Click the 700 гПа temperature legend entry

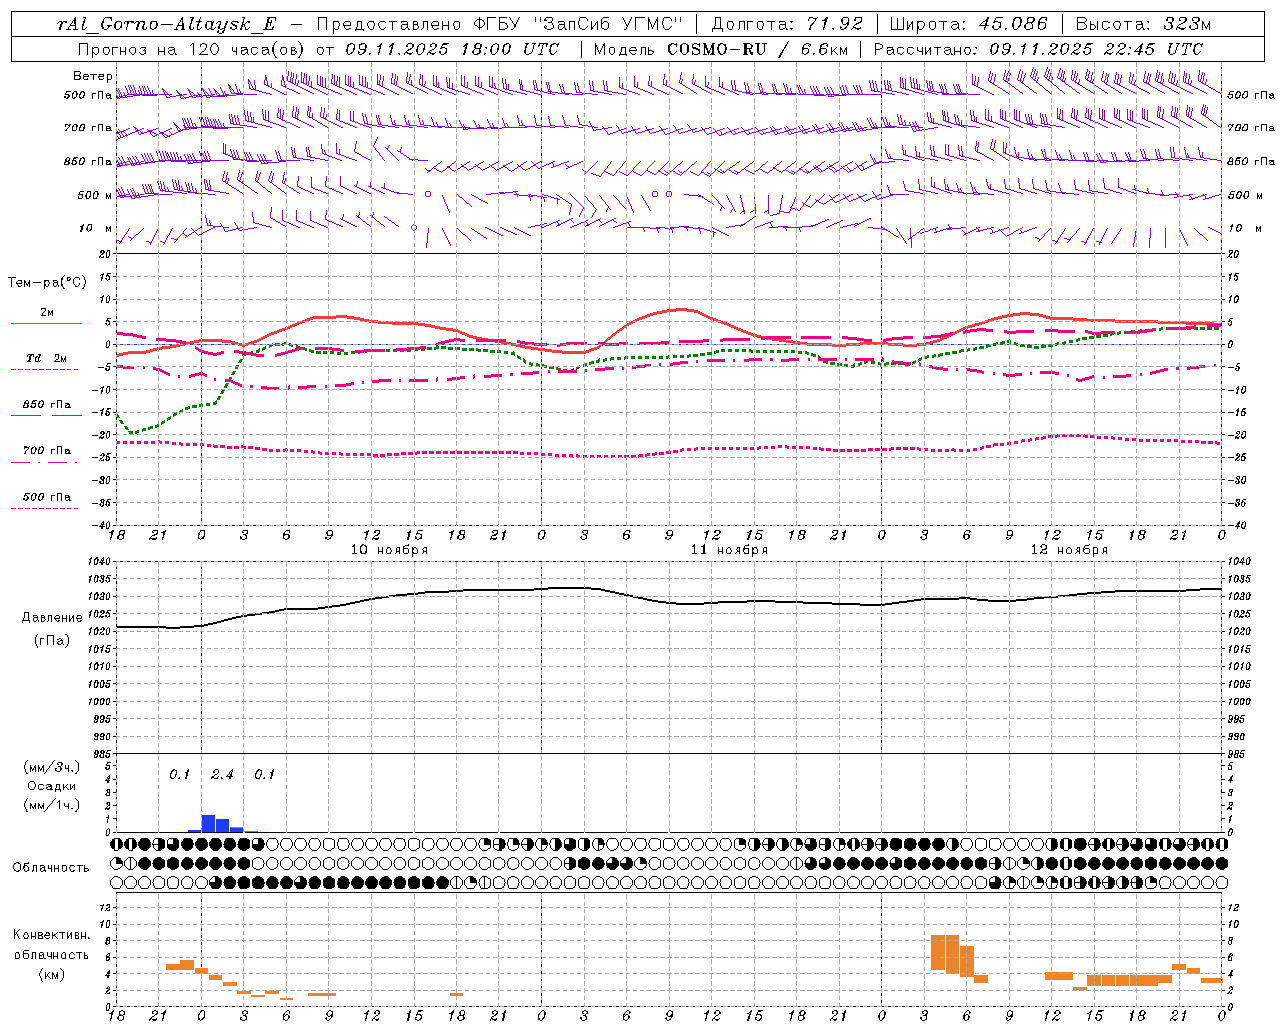point(47,451)
